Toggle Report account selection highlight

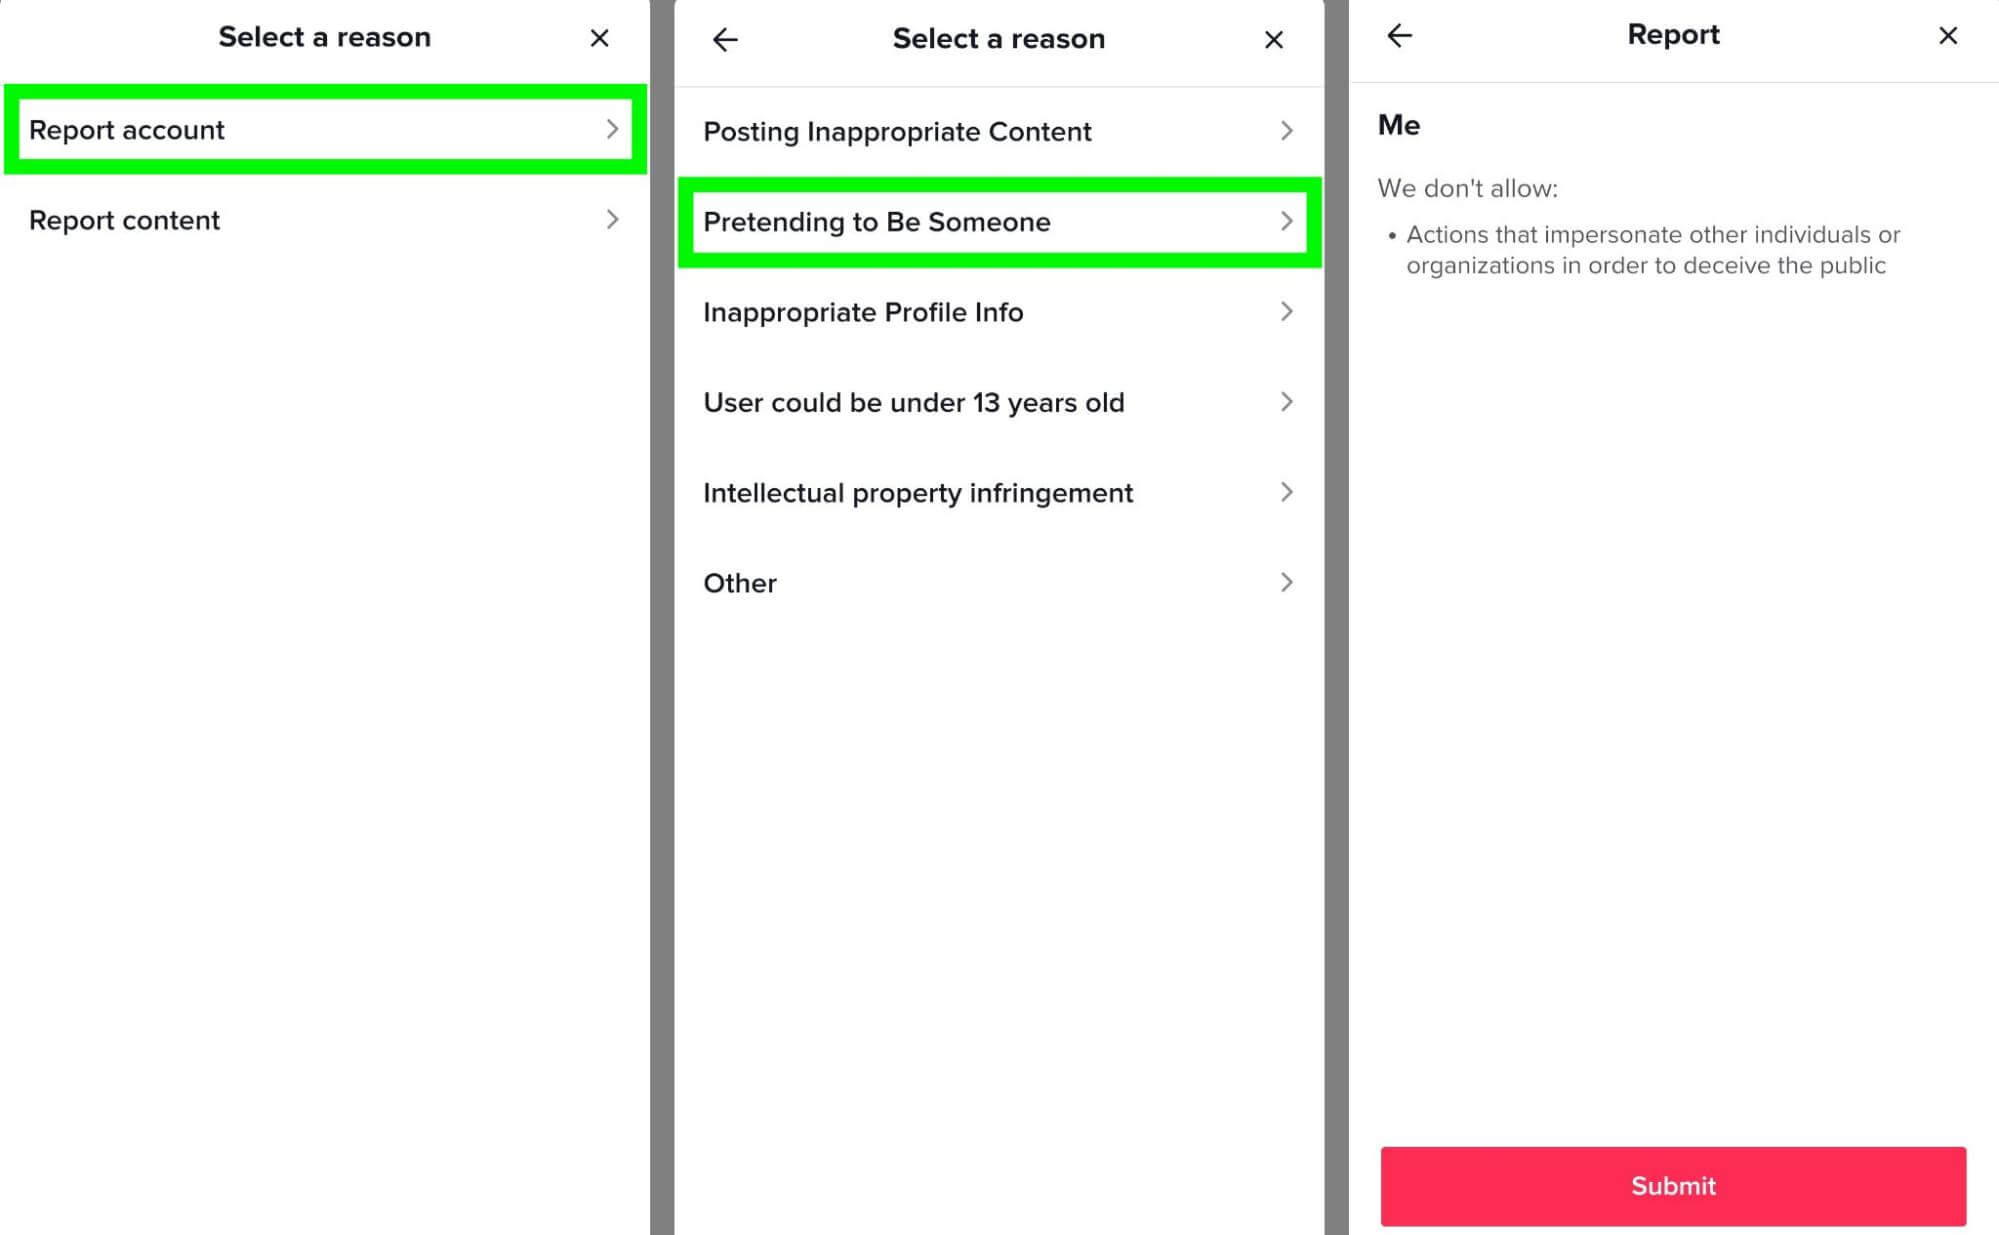point(321,130)
